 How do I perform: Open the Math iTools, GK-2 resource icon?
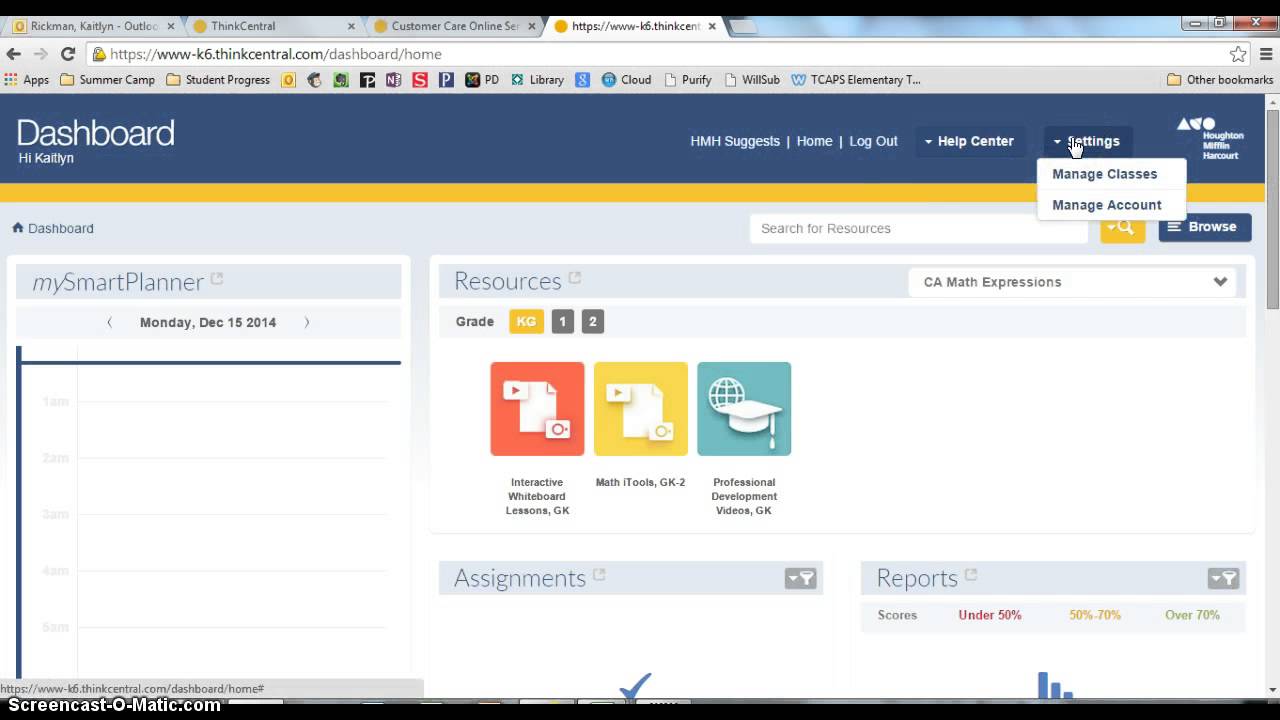coord(641,409)
